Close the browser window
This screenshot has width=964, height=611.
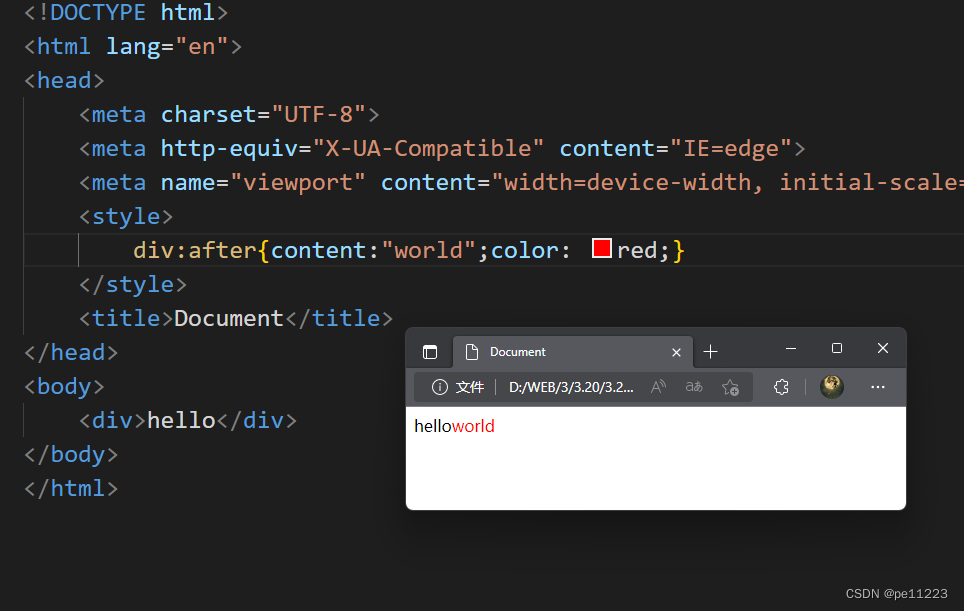[883, 348]
